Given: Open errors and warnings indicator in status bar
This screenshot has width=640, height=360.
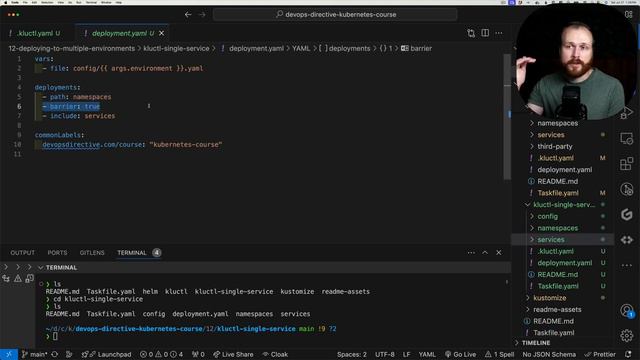Looking at the screenshot, I should tap(161, 354).
